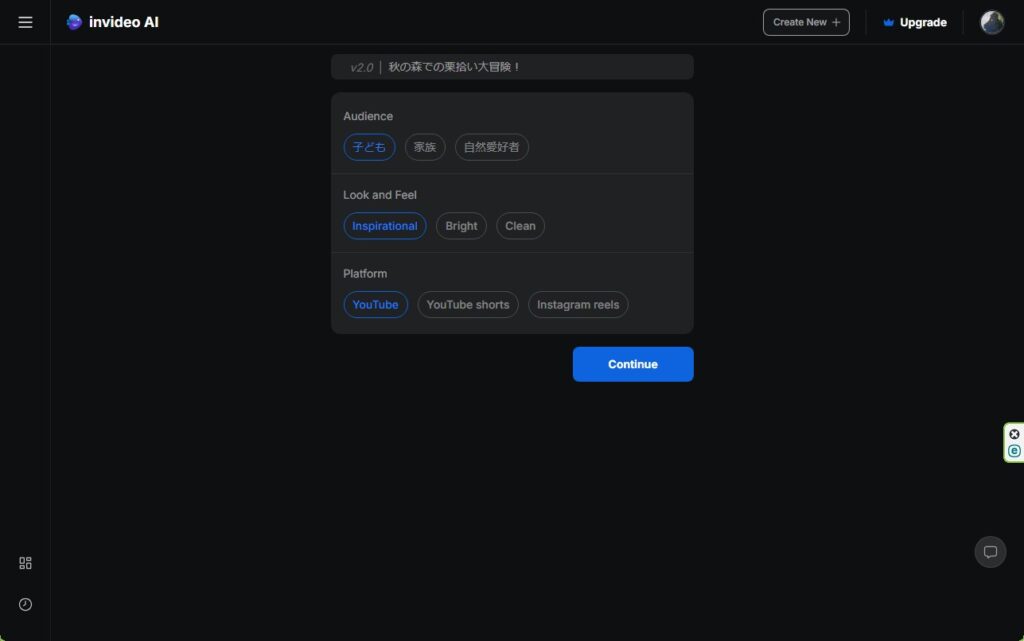Dismiss the side extension widget with X
Image resolution: width=1024 pixels, height=641 pixels.
(x=1014, y=434)
